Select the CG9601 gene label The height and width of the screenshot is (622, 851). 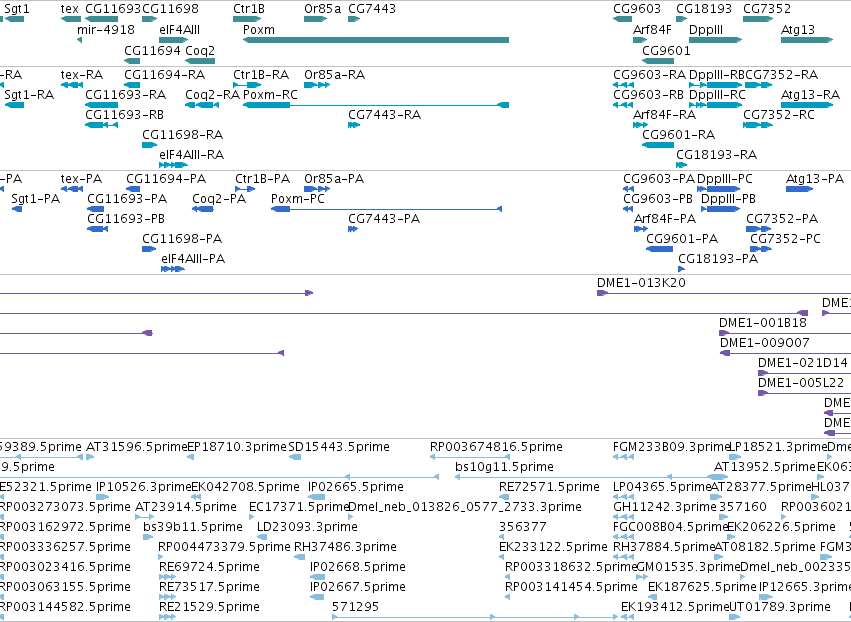(666, 51)
